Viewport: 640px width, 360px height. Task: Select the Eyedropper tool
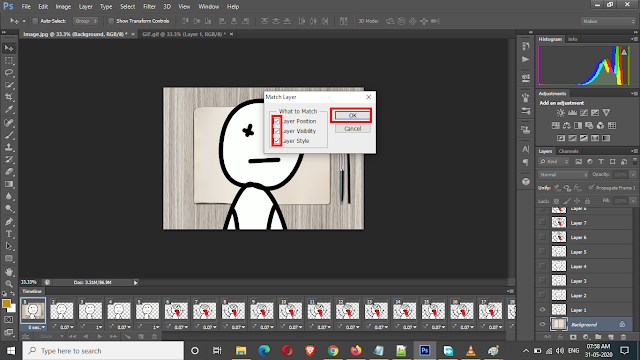pos(9,109)
